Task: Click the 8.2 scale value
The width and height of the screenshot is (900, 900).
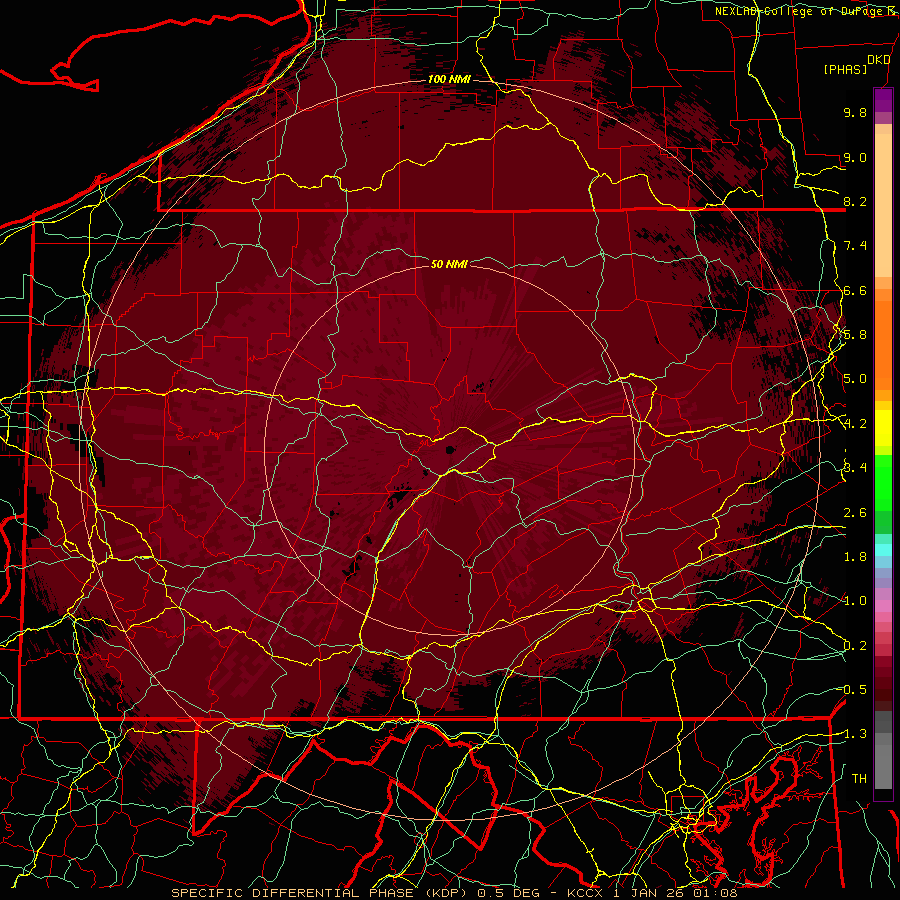Action: point(855,201)
